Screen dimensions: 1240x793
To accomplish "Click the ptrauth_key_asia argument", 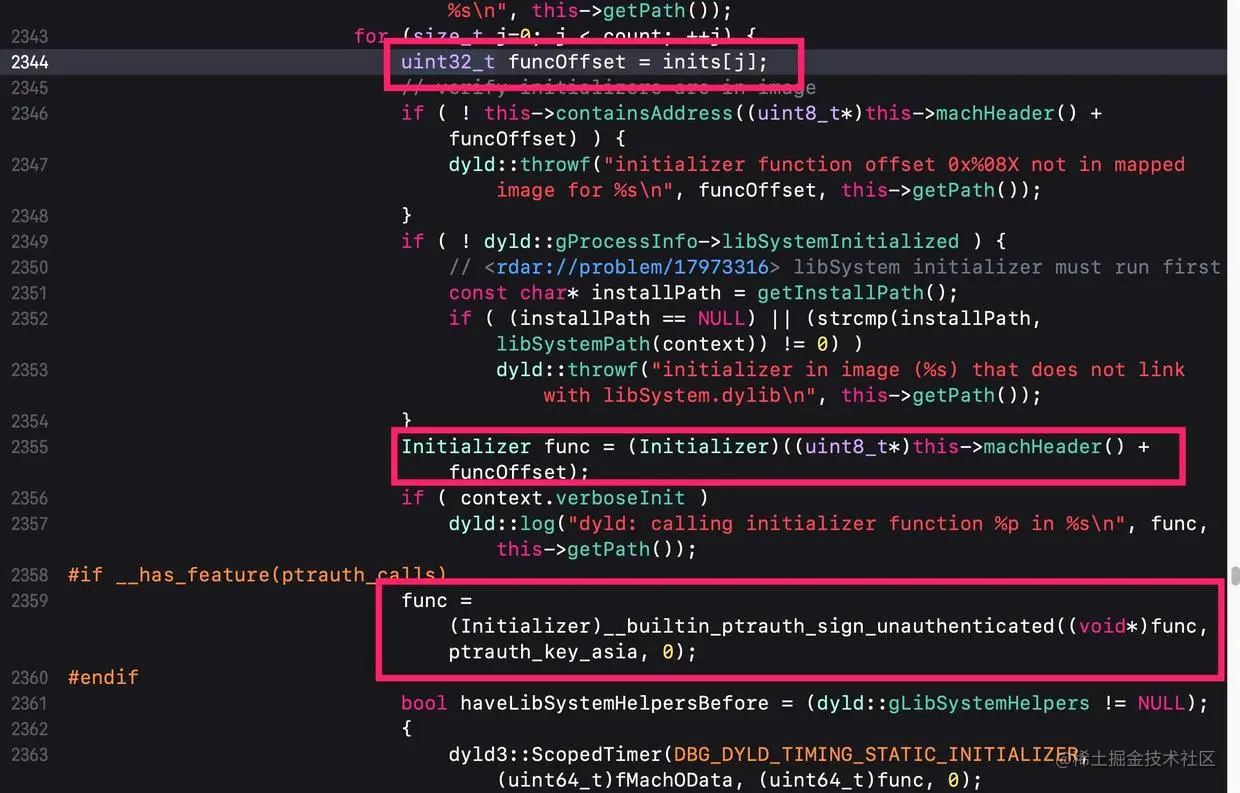I will 543,652.
